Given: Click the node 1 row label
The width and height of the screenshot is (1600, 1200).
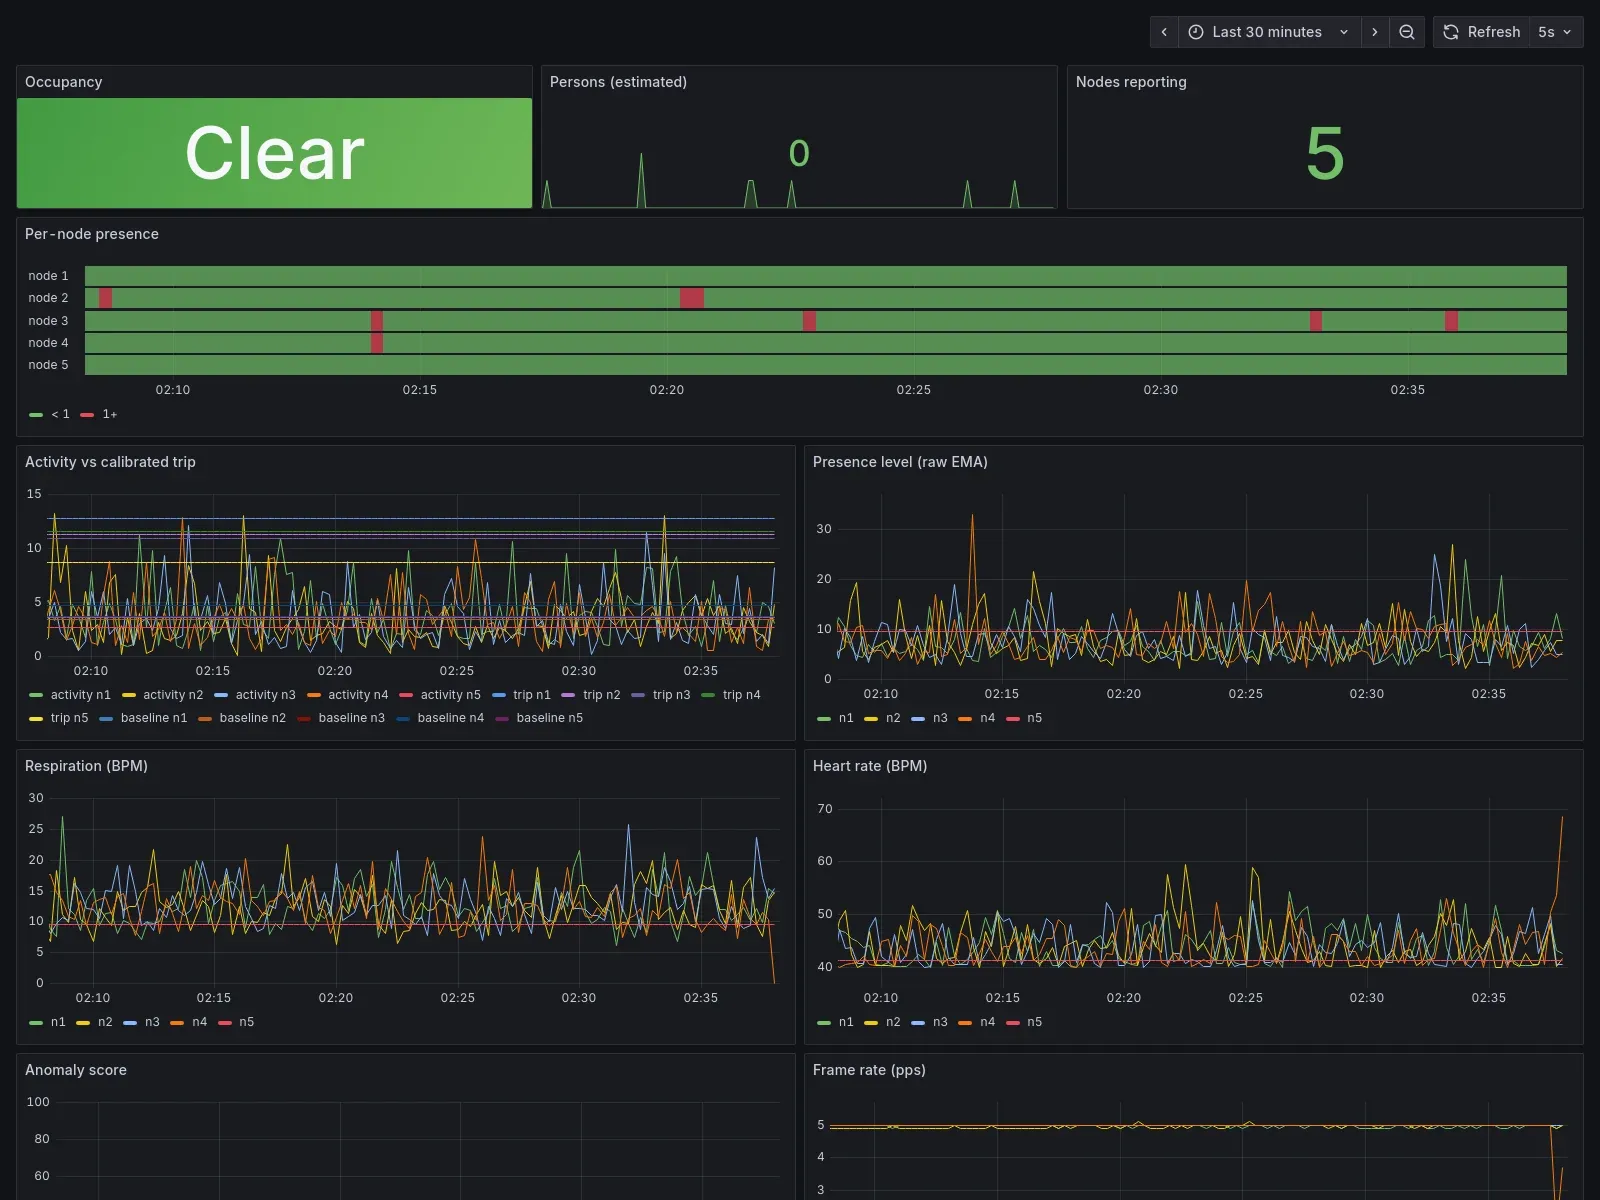Looking at the screenshot, I should tap(48, 276).
